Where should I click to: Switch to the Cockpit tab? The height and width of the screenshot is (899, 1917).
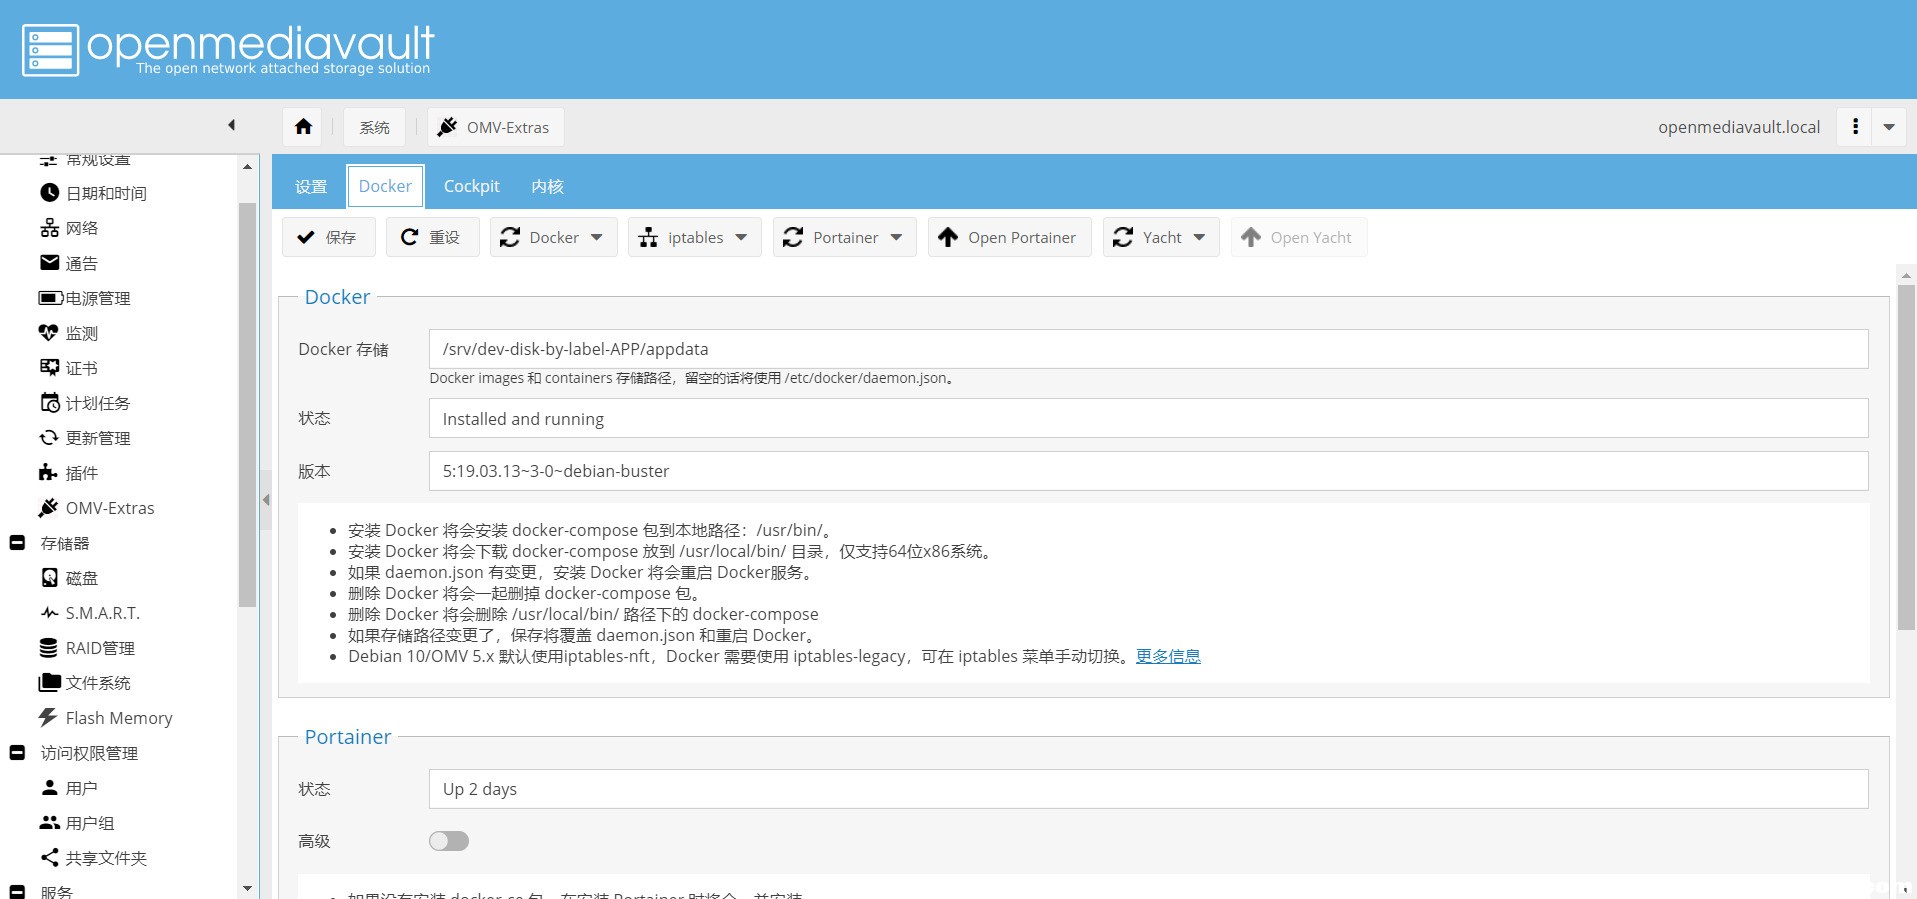(471, 187)
